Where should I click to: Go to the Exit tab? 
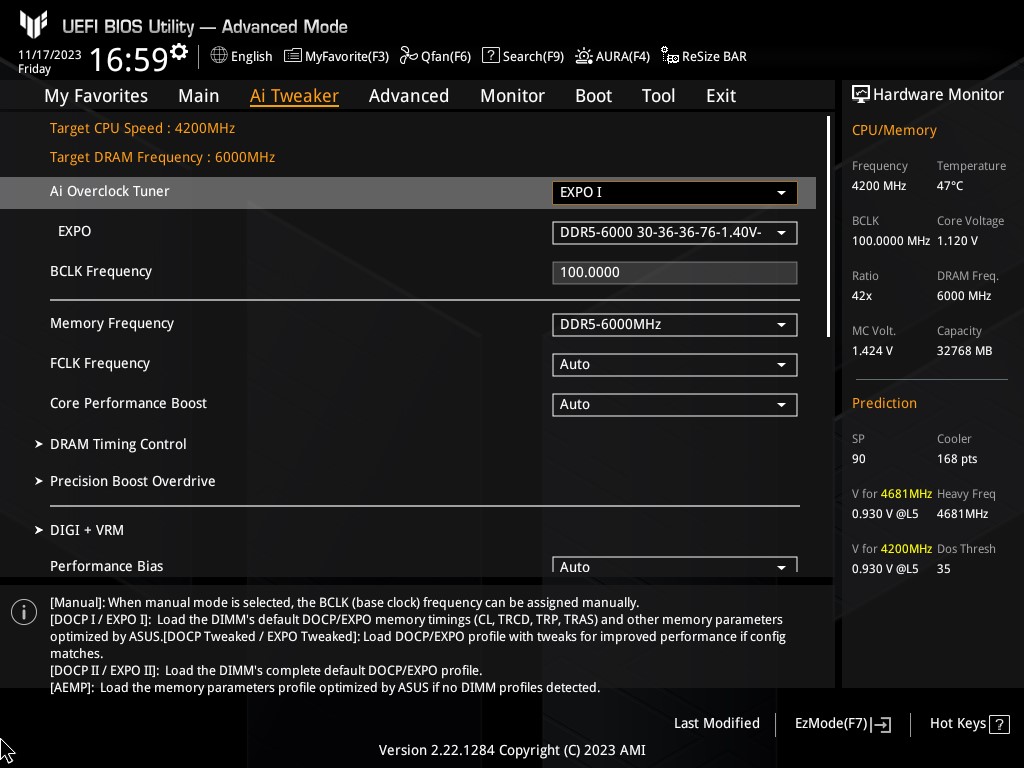[721, 96]
